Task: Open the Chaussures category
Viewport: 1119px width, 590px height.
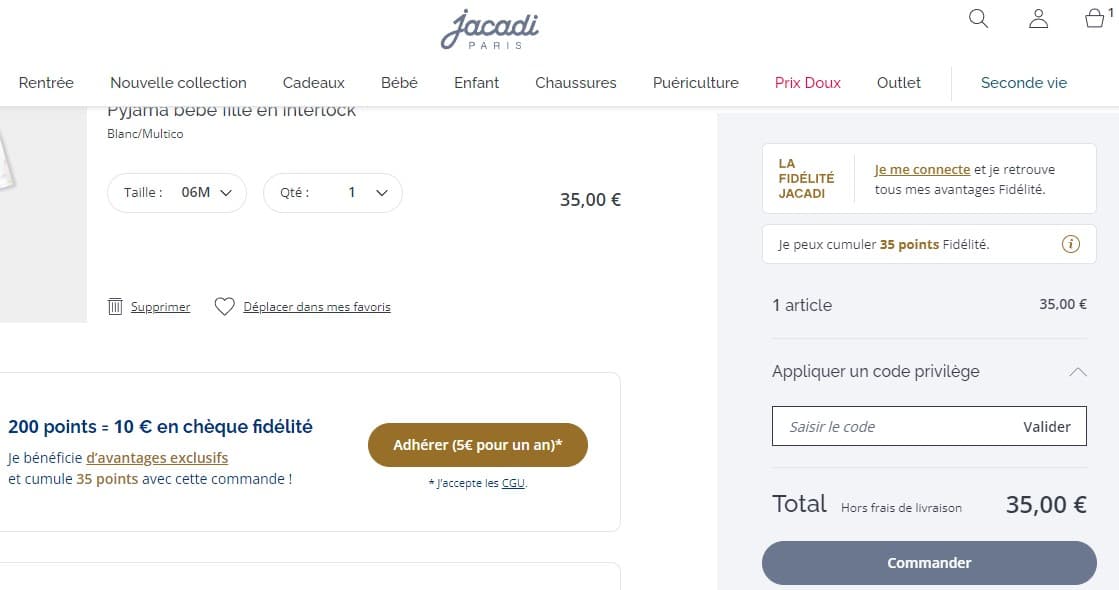Action: pos(575,83)
